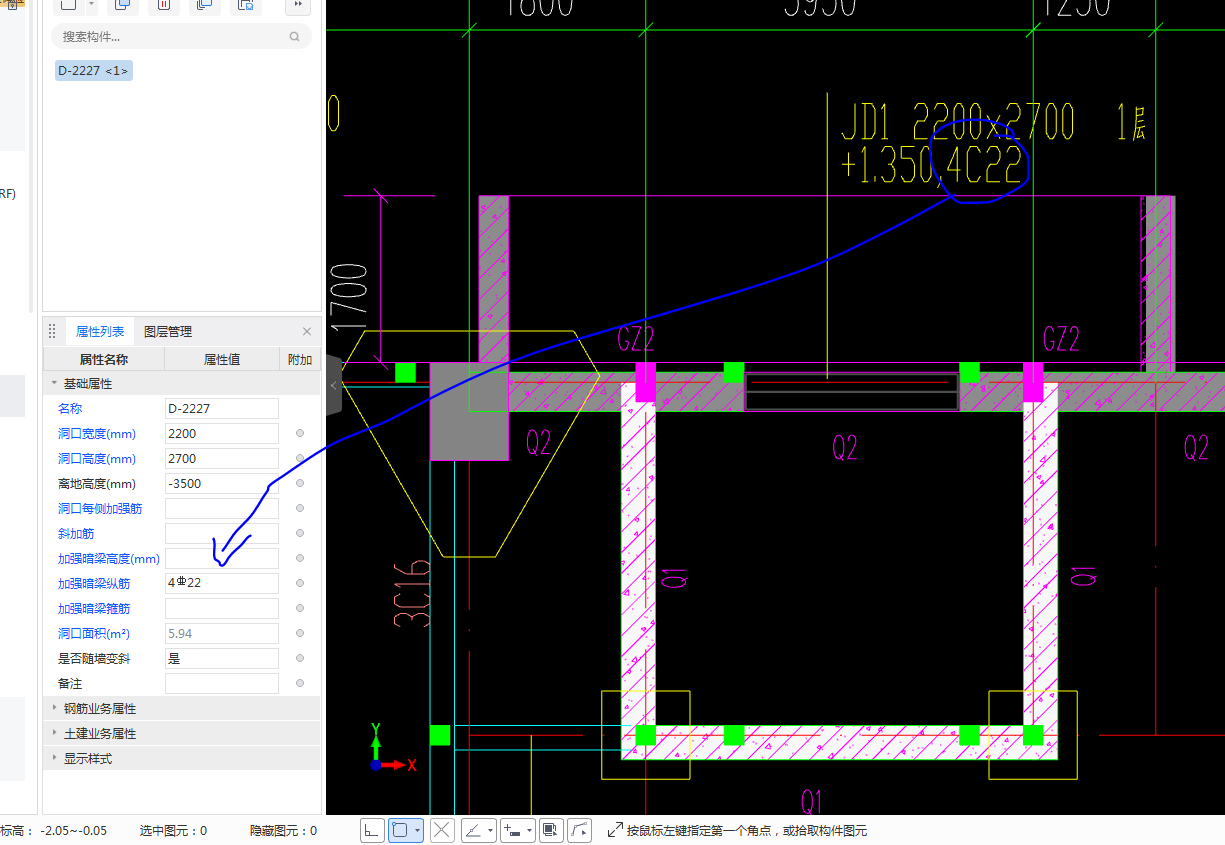Image resolution: width=1225 pixels, height=845 pixels.
Task: Click the more tools double-arrow button
Action: point(298,5)
